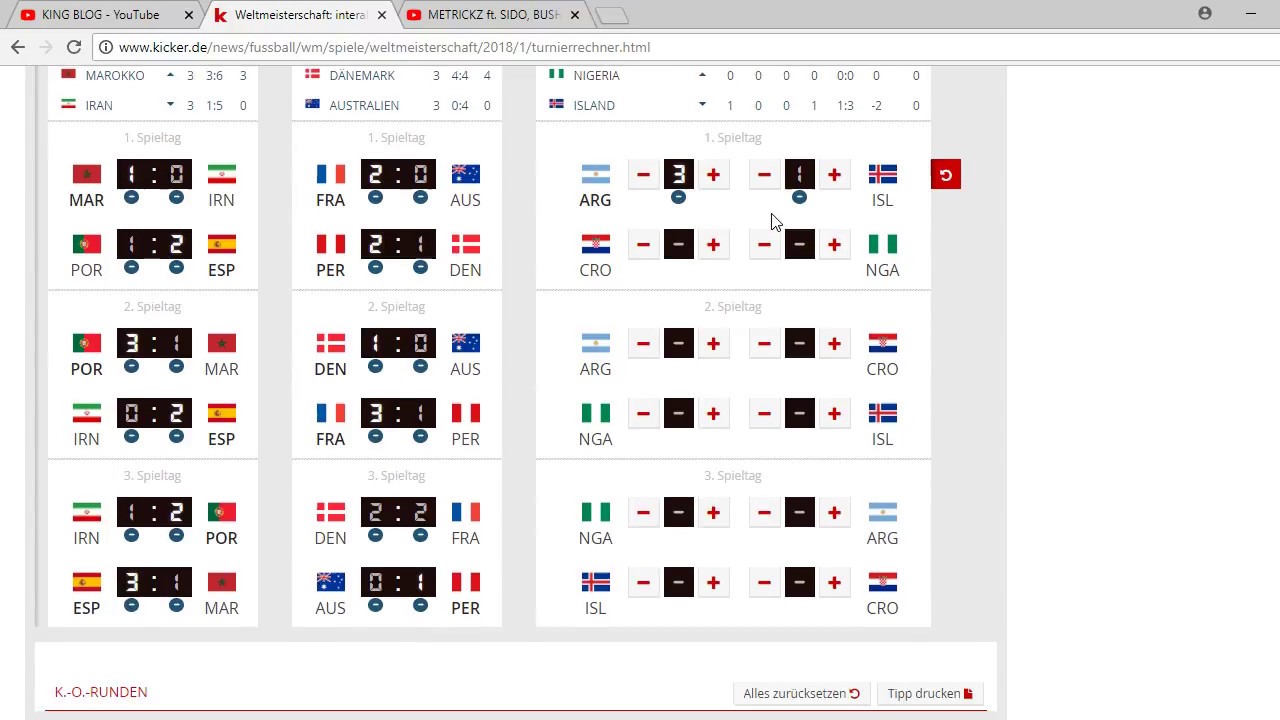
Task: Increase Iceland's goals against Nigeria, matchday 2
Action: (x=834, y=413)
